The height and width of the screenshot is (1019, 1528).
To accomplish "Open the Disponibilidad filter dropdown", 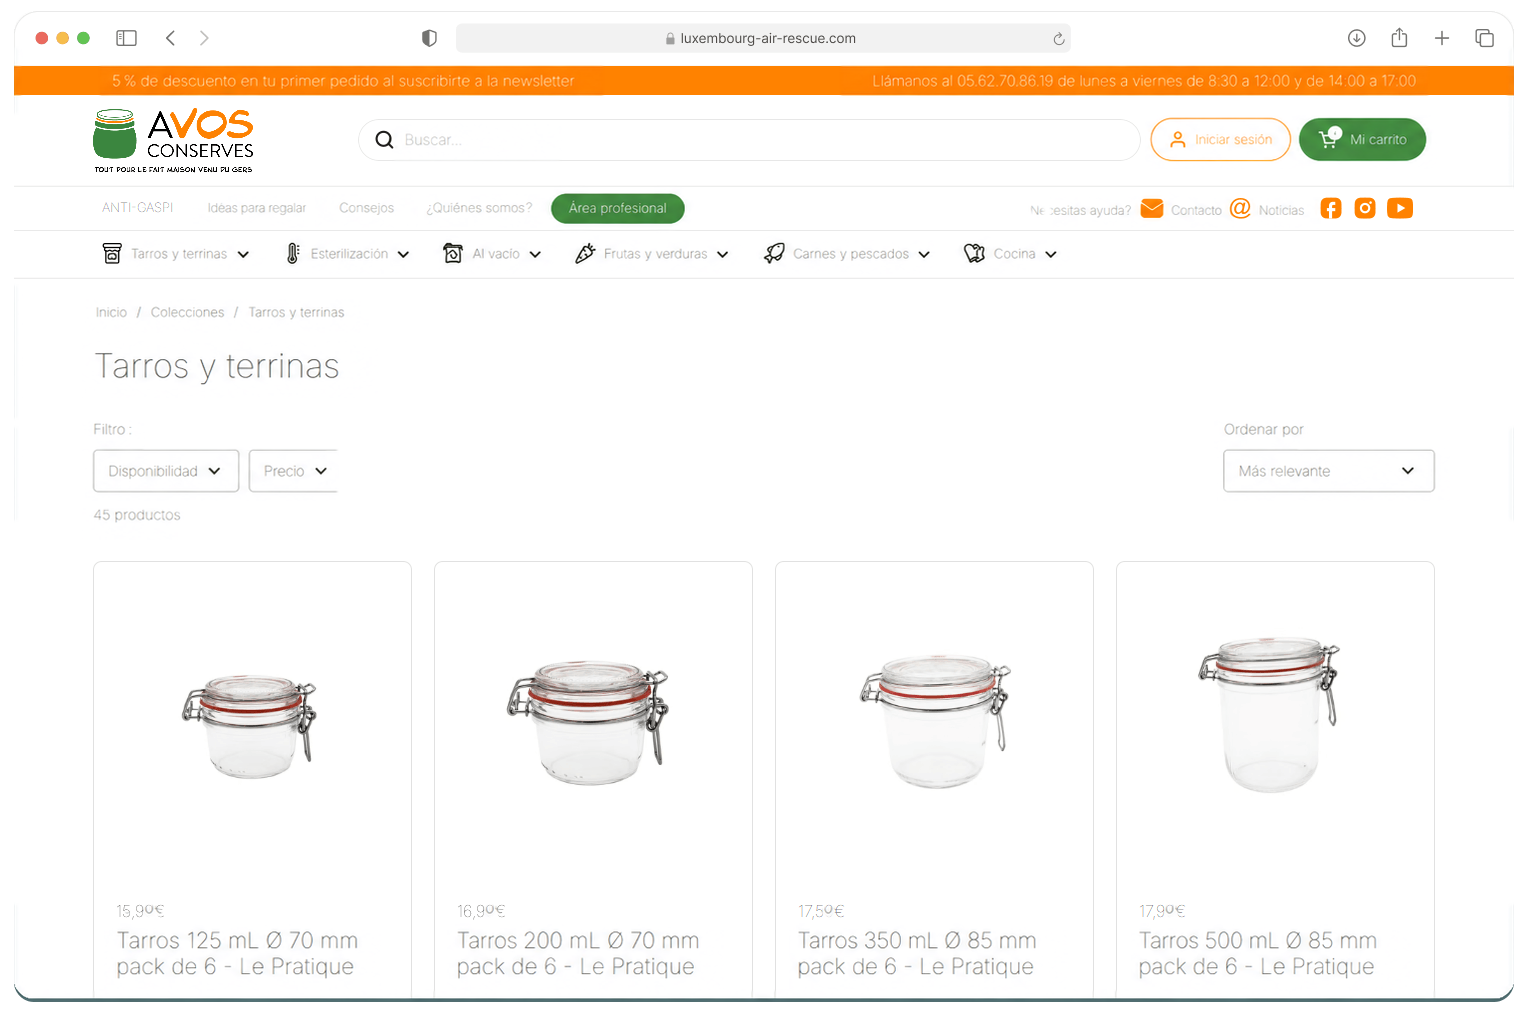I will click(166, 471).
